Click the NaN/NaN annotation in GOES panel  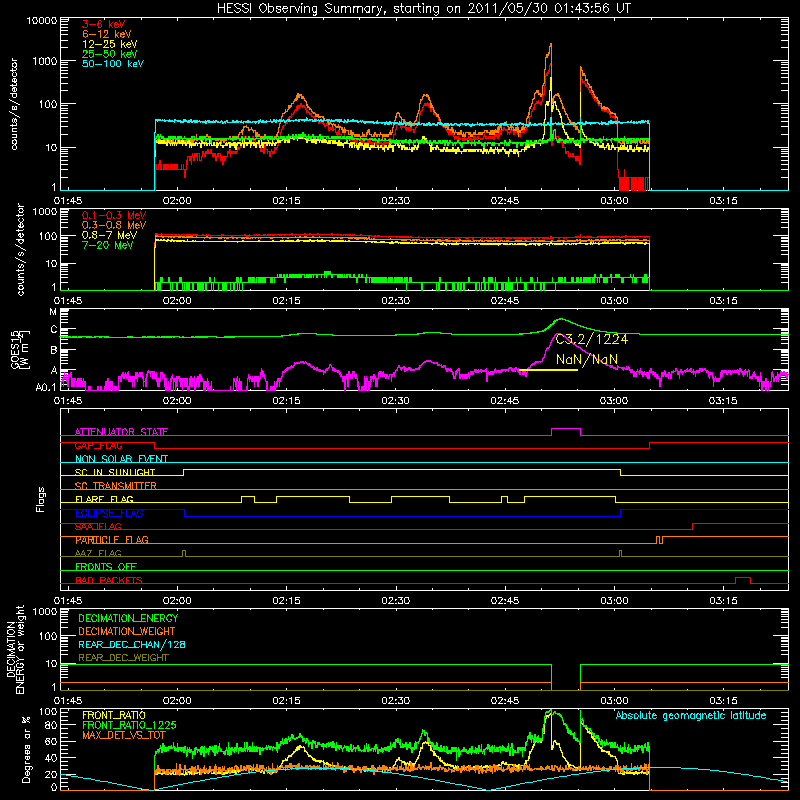587,360
